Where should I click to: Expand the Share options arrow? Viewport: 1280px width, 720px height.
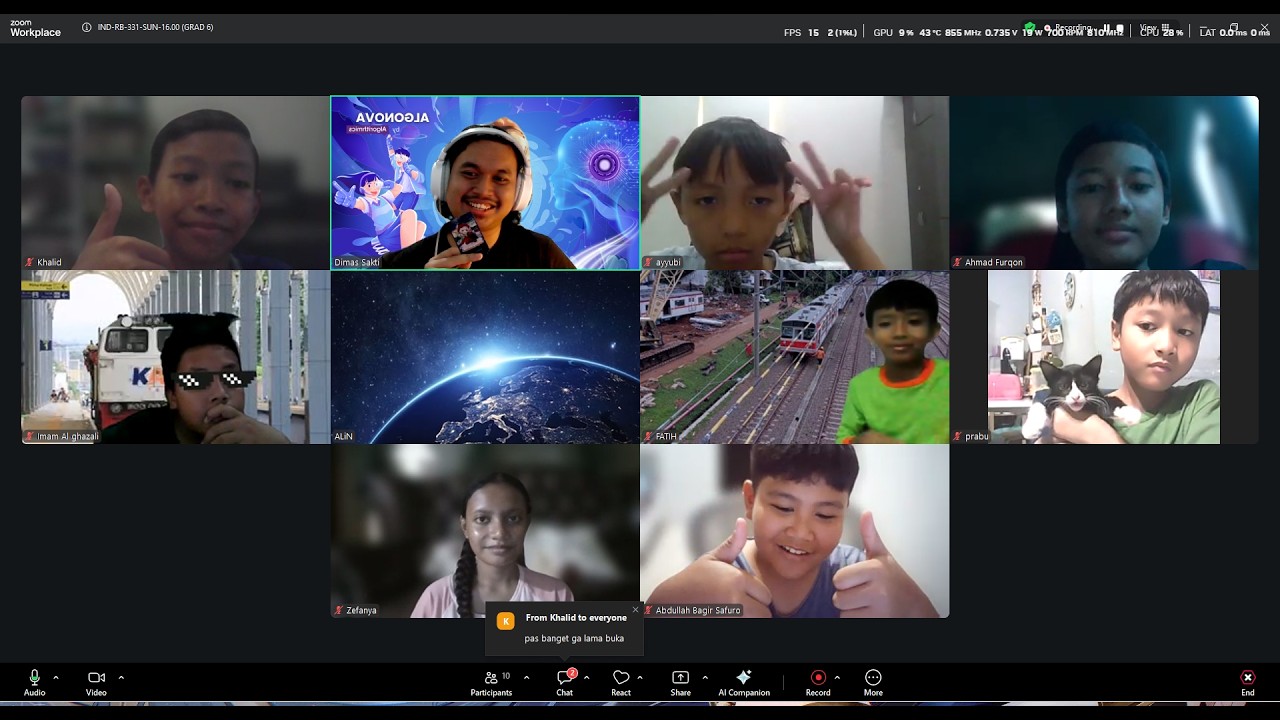tap(705, 677)
